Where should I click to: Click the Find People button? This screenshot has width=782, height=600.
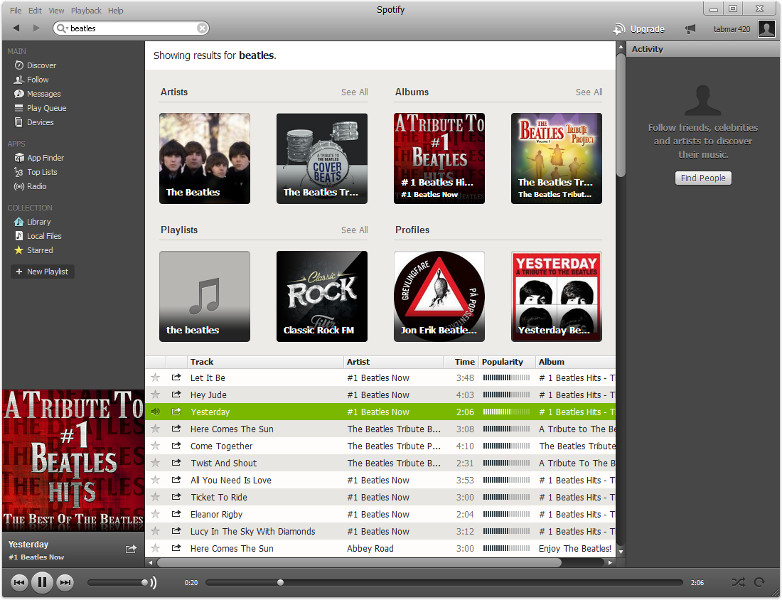[703, 178]
